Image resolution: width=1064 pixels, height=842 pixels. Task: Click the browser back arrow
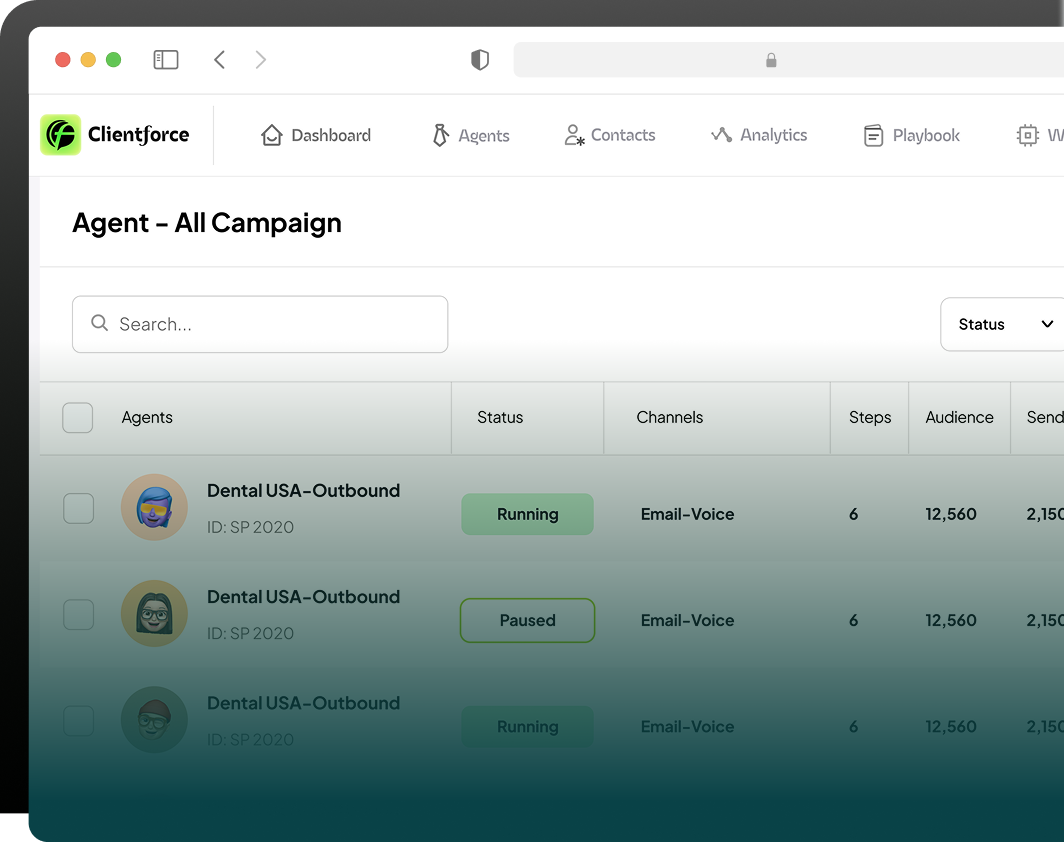point(219,60)
